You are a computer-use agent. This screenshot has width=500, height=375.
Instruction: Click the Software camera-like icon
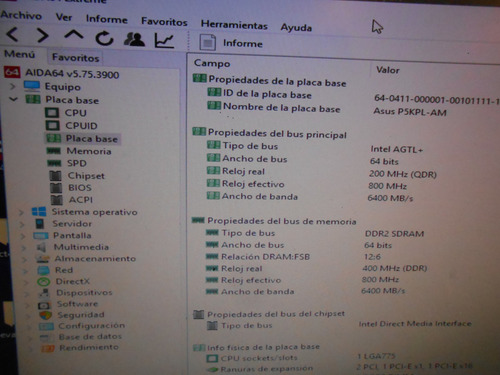(x=44, y=305)
